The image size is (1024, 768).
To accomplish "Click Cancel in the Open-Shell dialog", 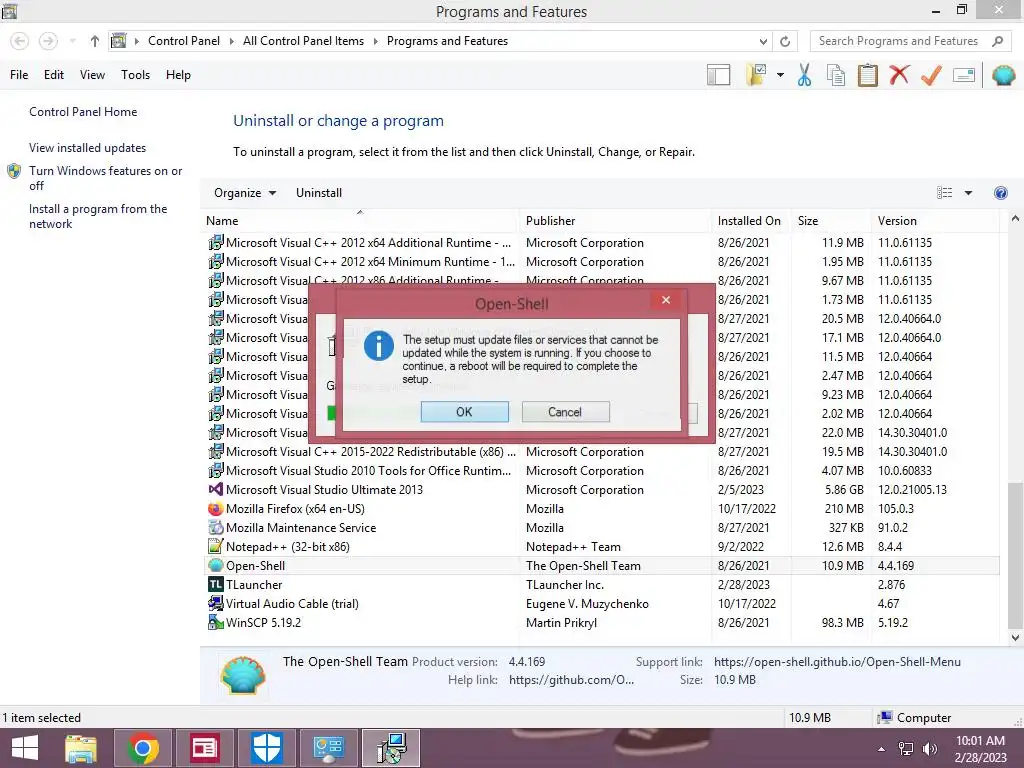I will point(565,412).
